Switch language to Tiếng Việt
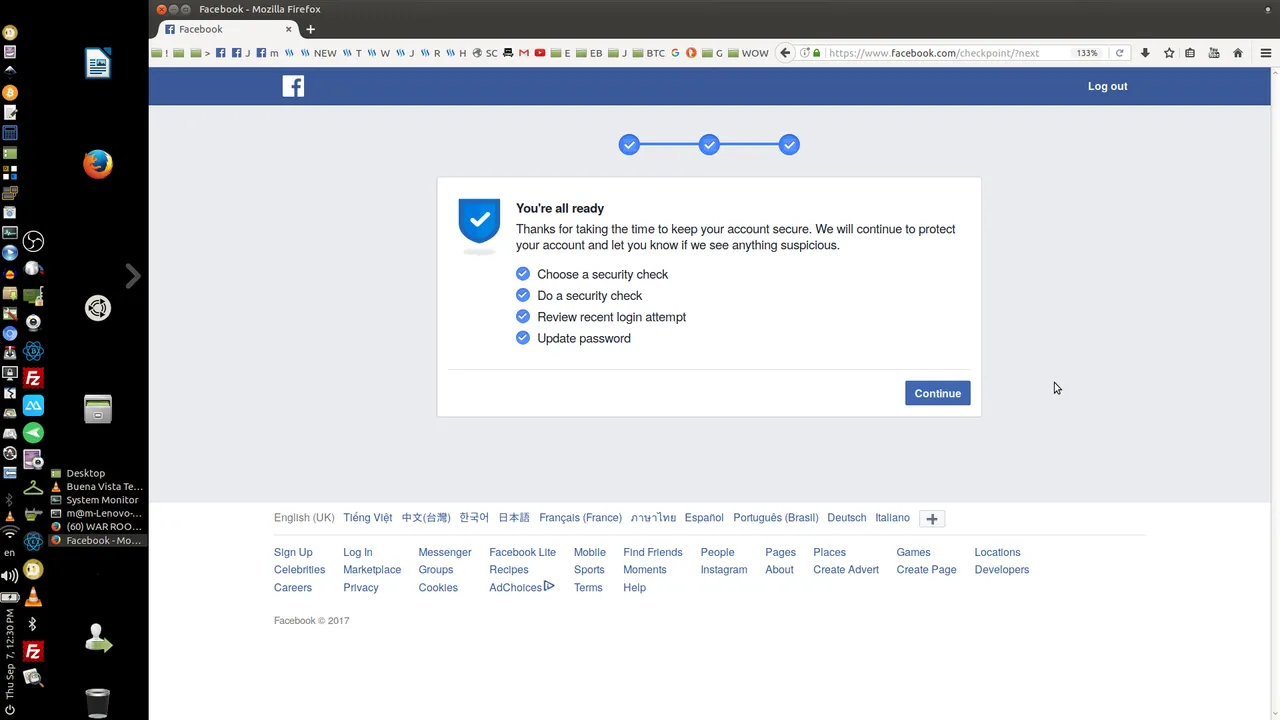Image resolution: width=1280 pixels, height=720 pixels. [x=368, y=518]
